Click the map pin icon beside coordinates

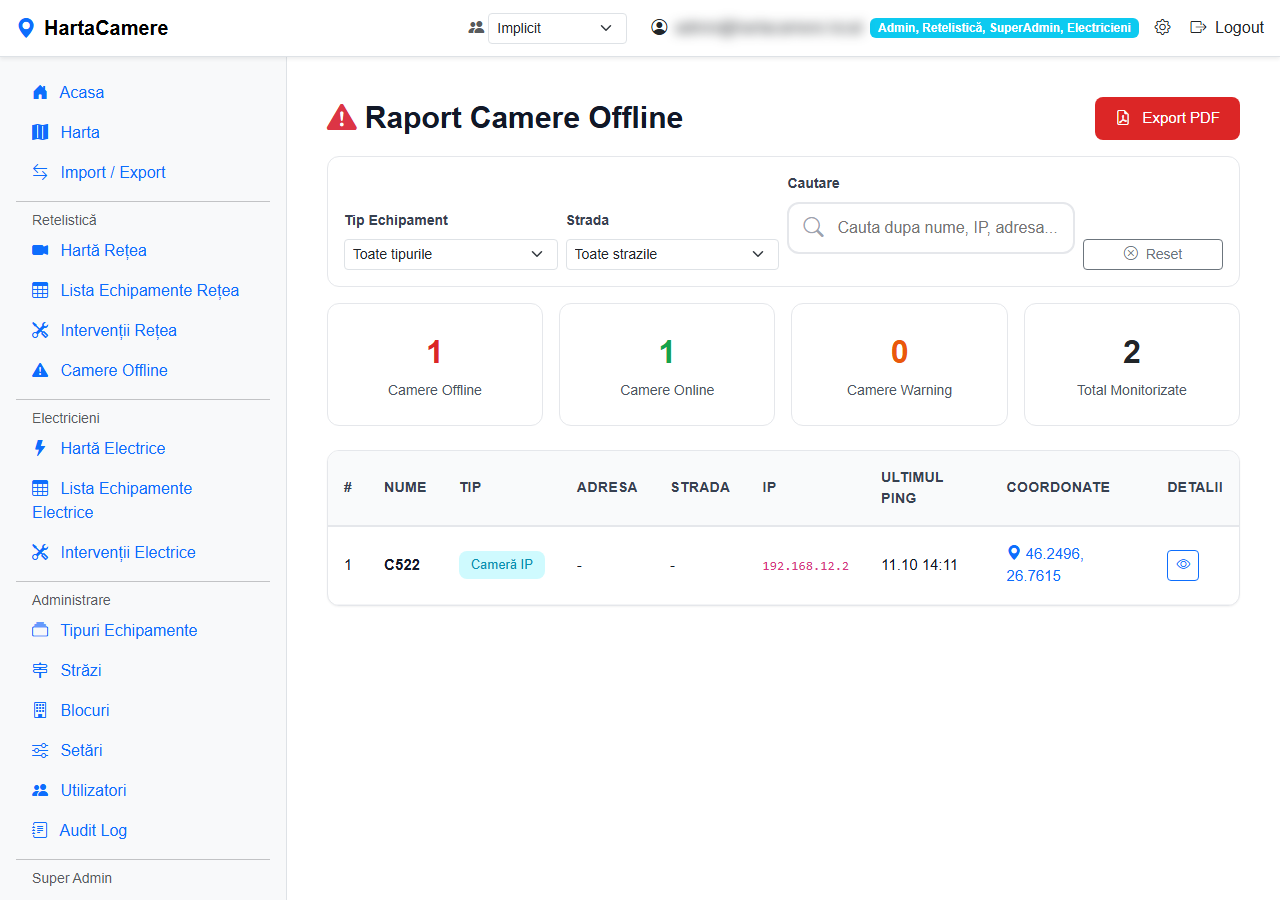coord(1014,552)
